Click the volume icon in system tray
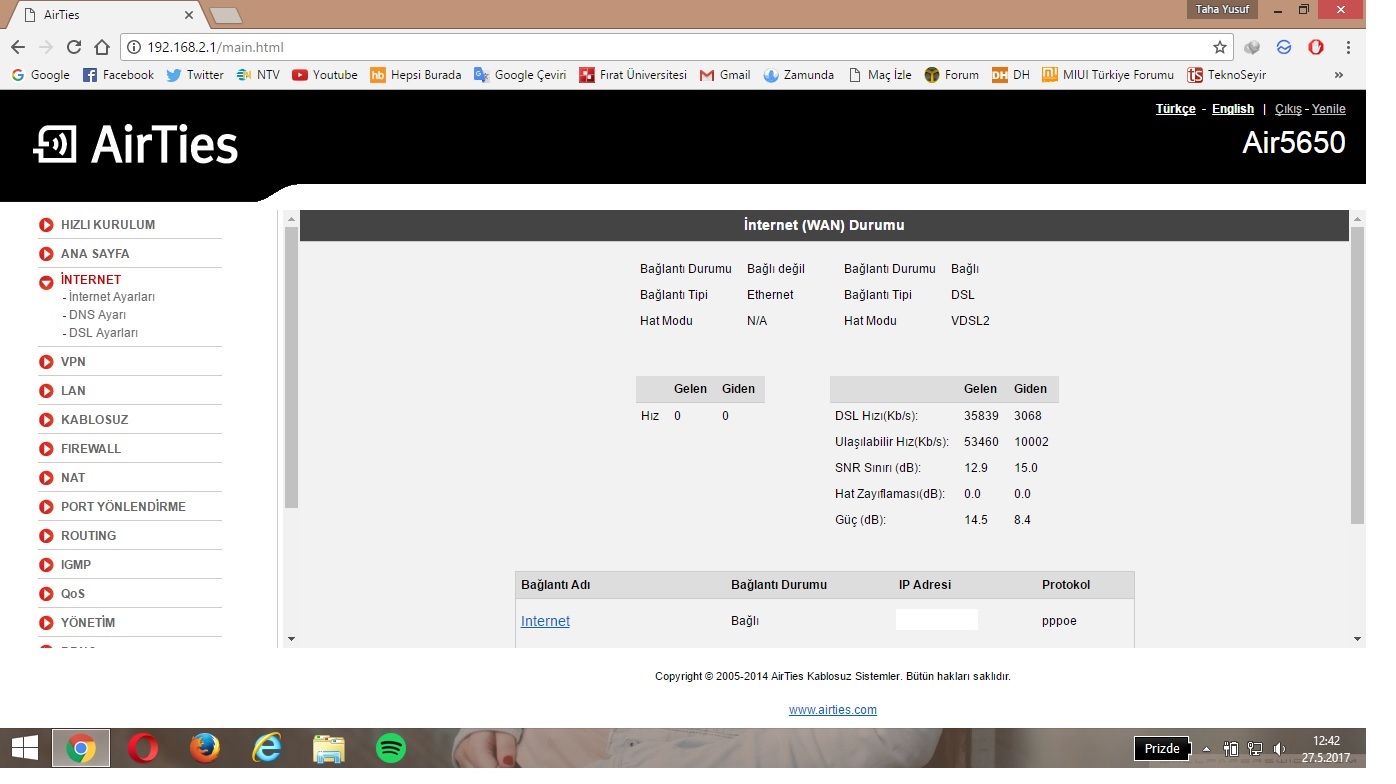The height and width of the screenshot is (784, 1396). pos(1279,748)
